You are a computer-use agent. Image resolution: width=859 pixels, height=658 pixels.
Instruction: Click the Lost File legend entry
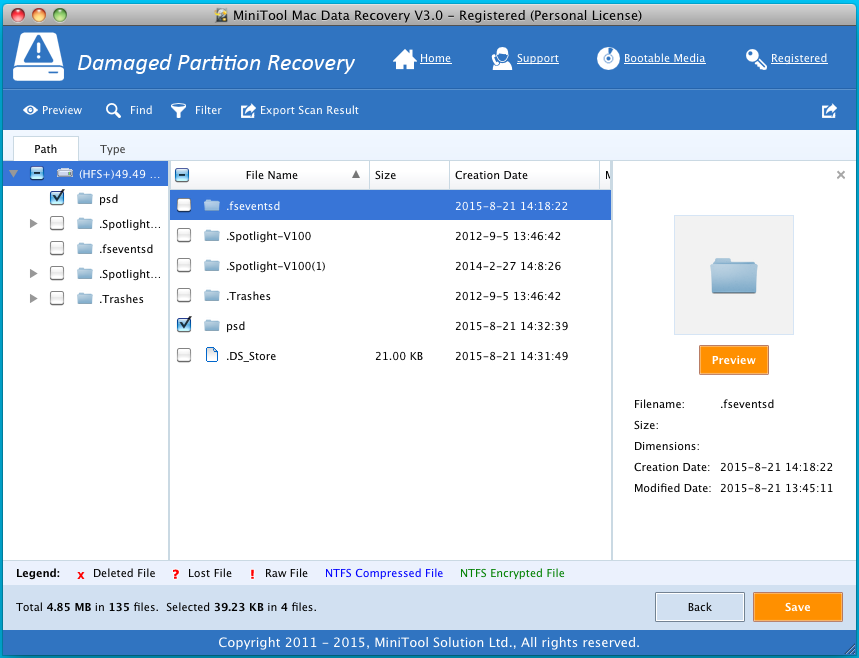[x=202, y=573]
